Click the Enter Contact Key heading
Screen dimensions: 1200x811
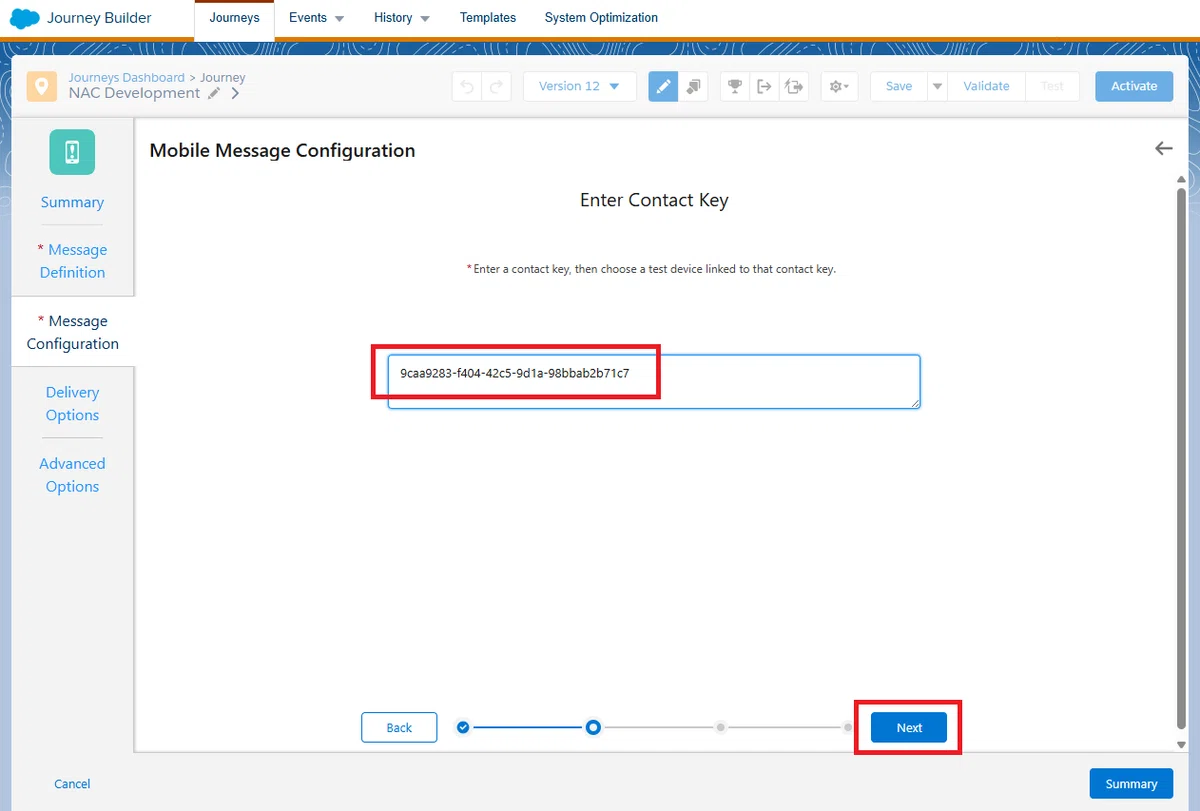(x=654, y=200)
